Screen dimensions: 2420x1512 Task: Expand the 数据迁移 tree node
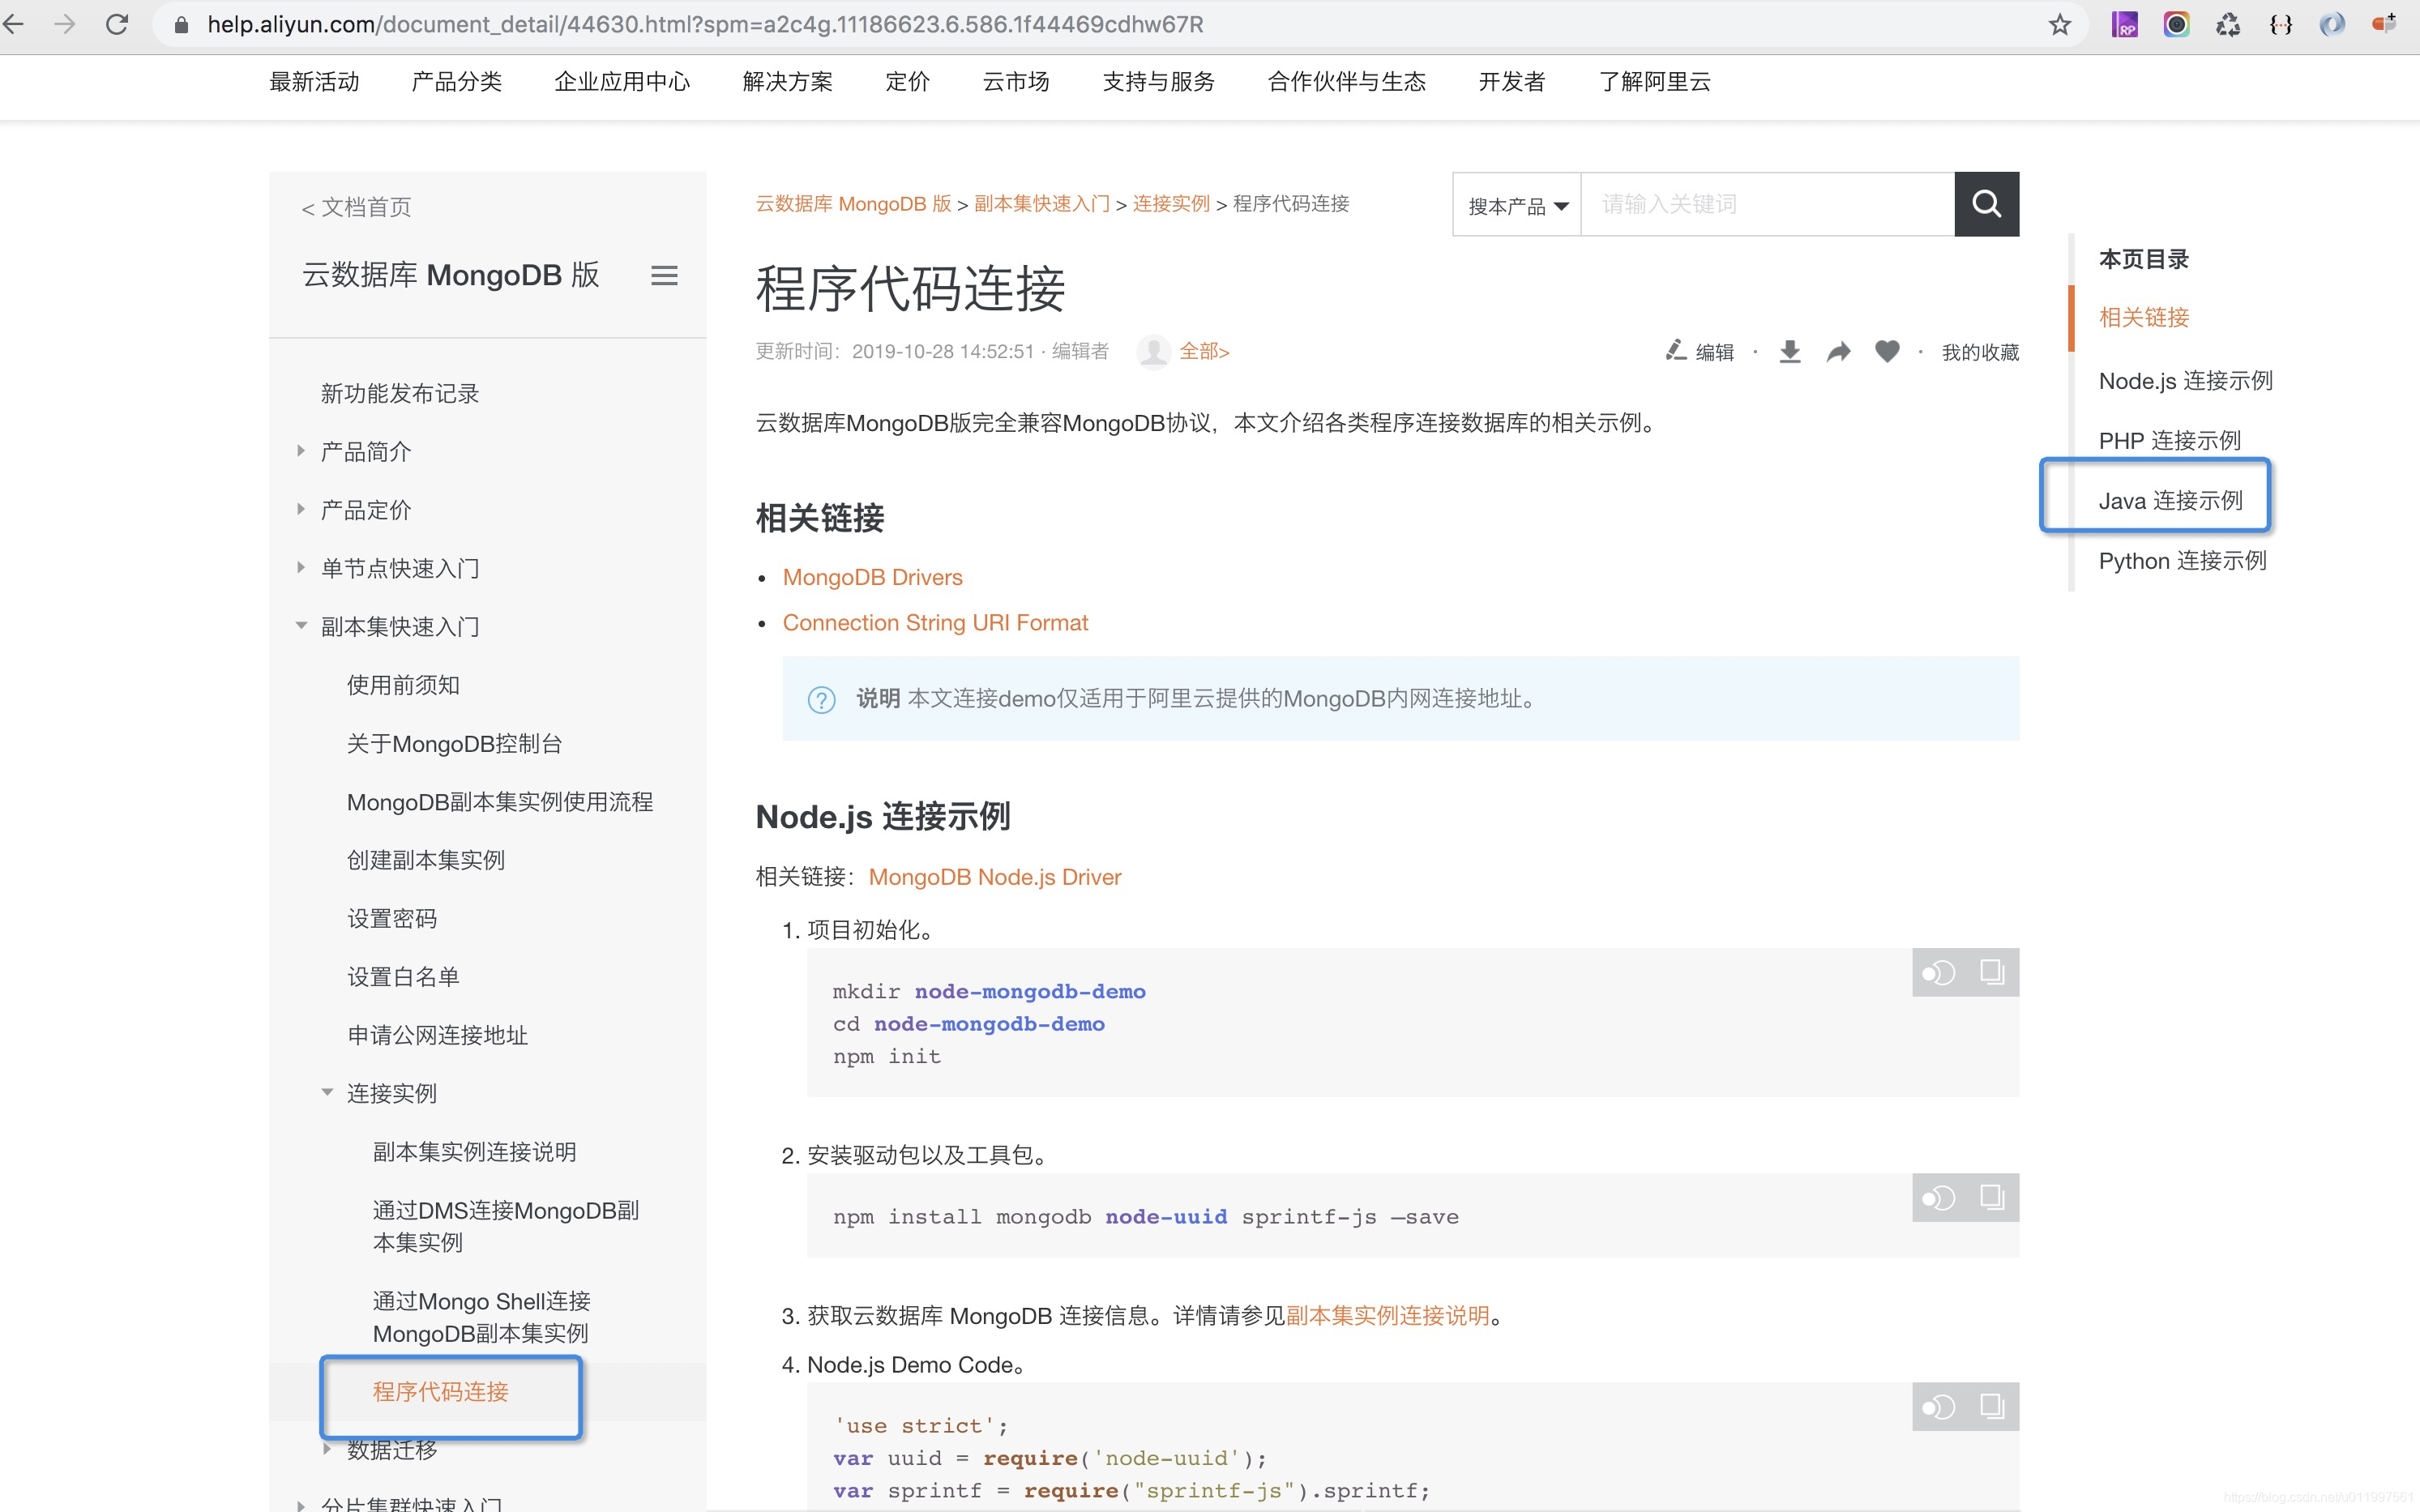[326, 1449]
